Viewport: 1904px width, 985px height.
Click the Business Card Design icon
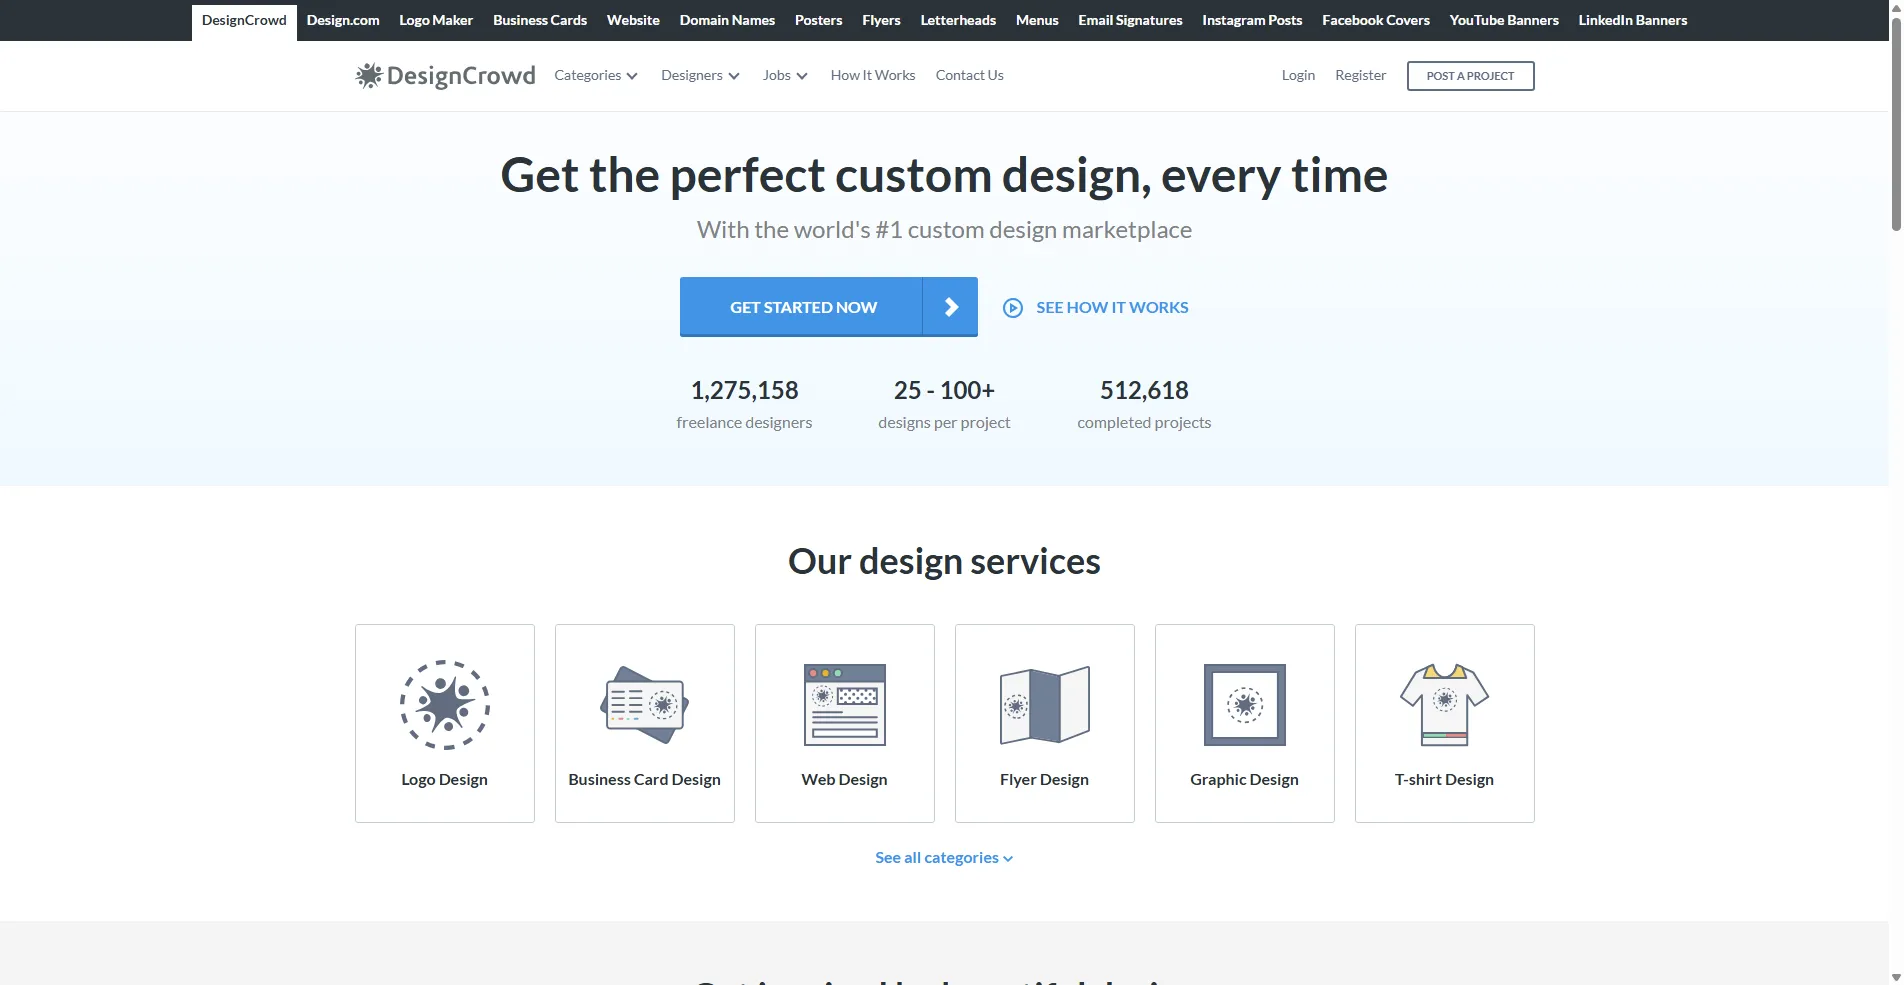tap(645, 705)
